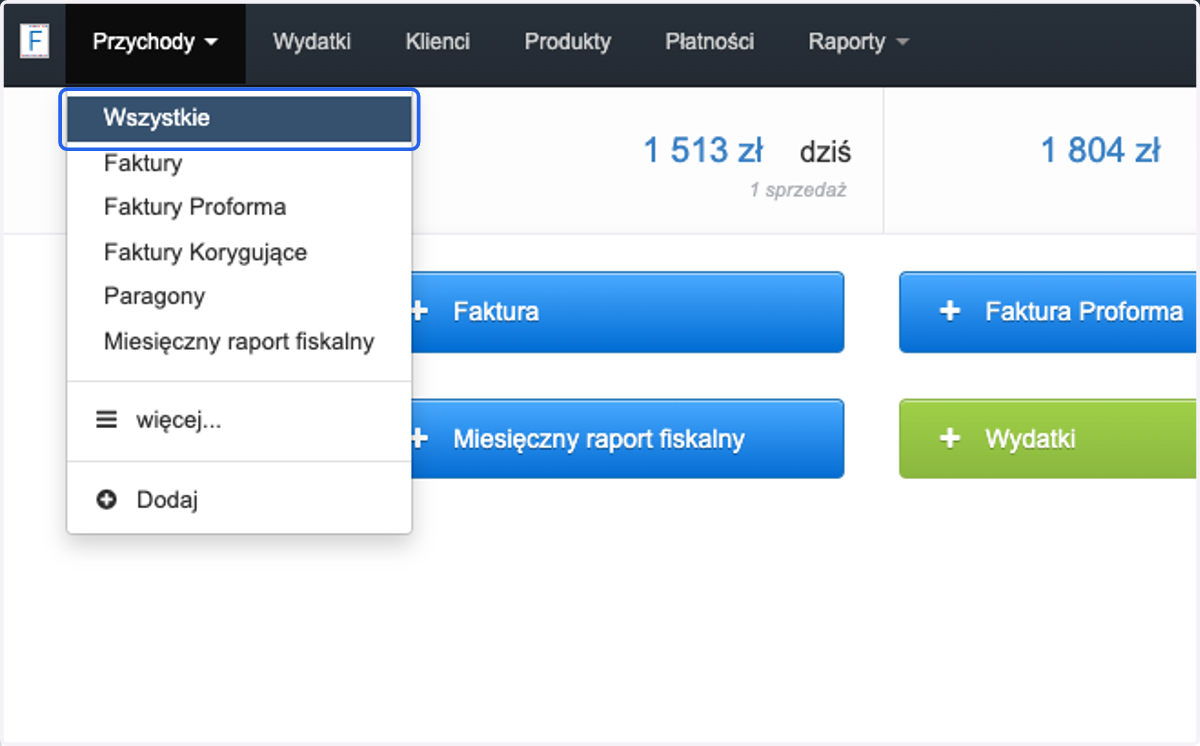Click the hamburger icon next to więcej...
1200x746 pixels.
pyautogui.click(x=106, y=421)
